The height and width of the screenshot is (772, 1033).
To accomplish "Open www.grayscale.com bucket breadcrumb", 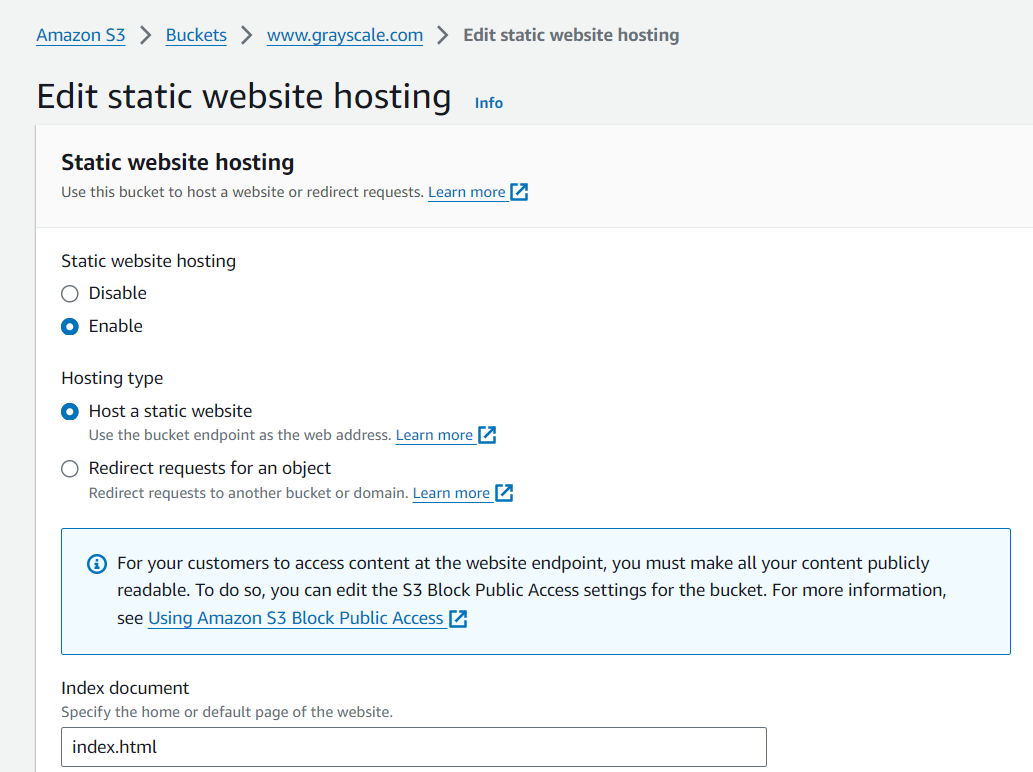I will [x=345, y=35].
